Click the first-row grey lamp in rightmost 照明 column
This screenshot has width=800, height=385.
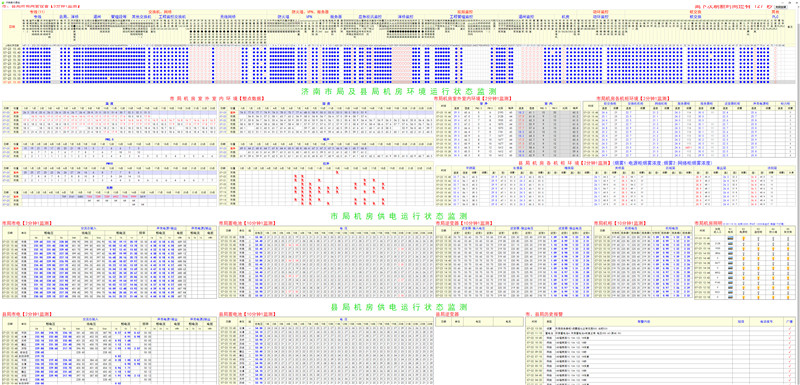point(788,239)
